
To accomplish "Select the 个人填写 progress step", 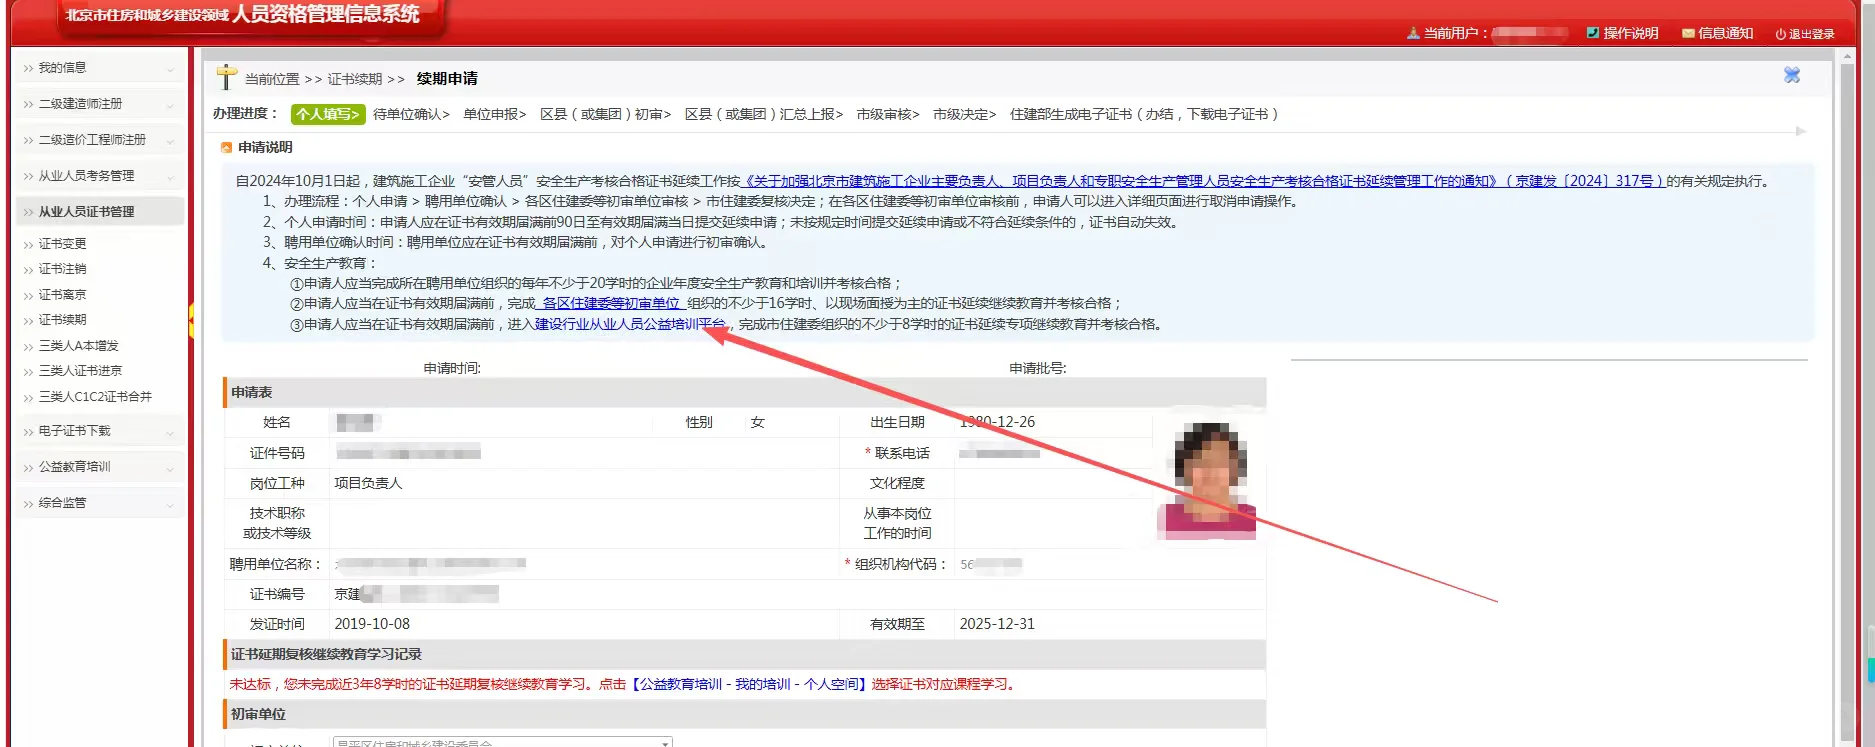I will point(328,114).
